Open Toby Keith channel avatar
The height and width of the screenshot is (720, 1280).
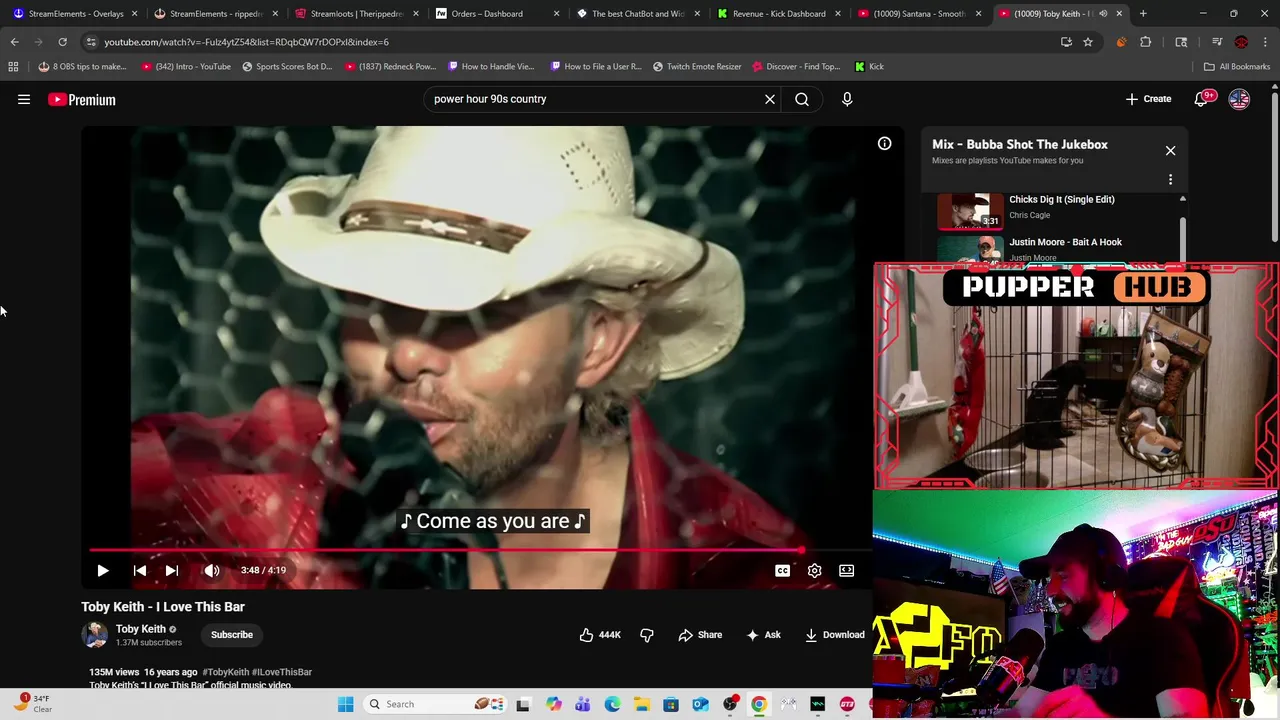[95, 635]
